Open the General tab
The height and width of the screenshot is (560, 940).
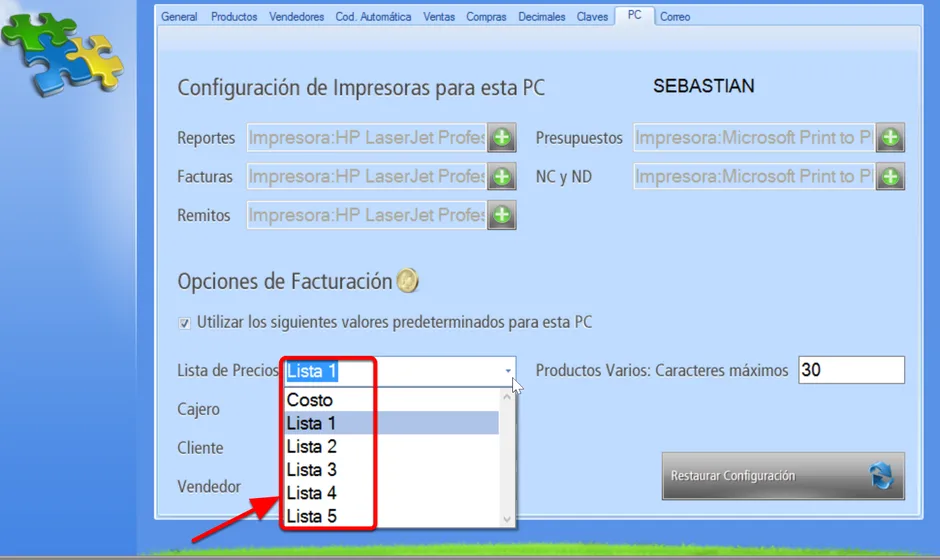[179, 17]
